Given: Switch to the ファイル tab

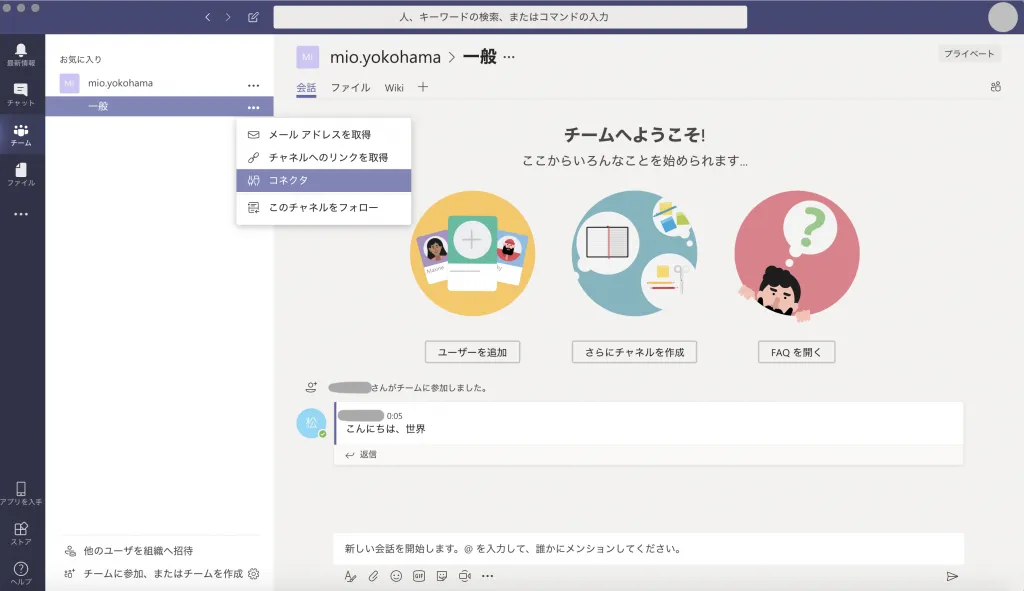Looking at the screenshot, I should (x=350, y=88).
